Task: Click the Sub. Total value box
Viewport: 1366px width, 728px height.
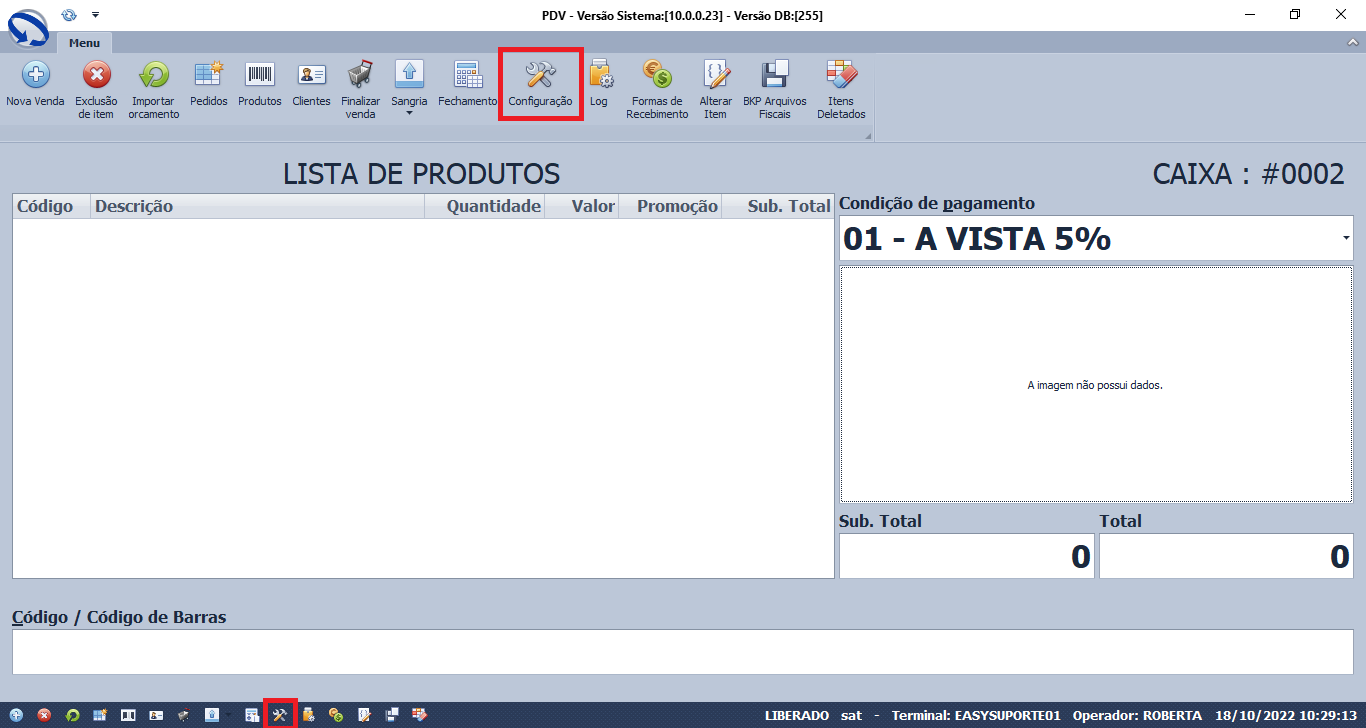Action: click(x=967, y=556)
